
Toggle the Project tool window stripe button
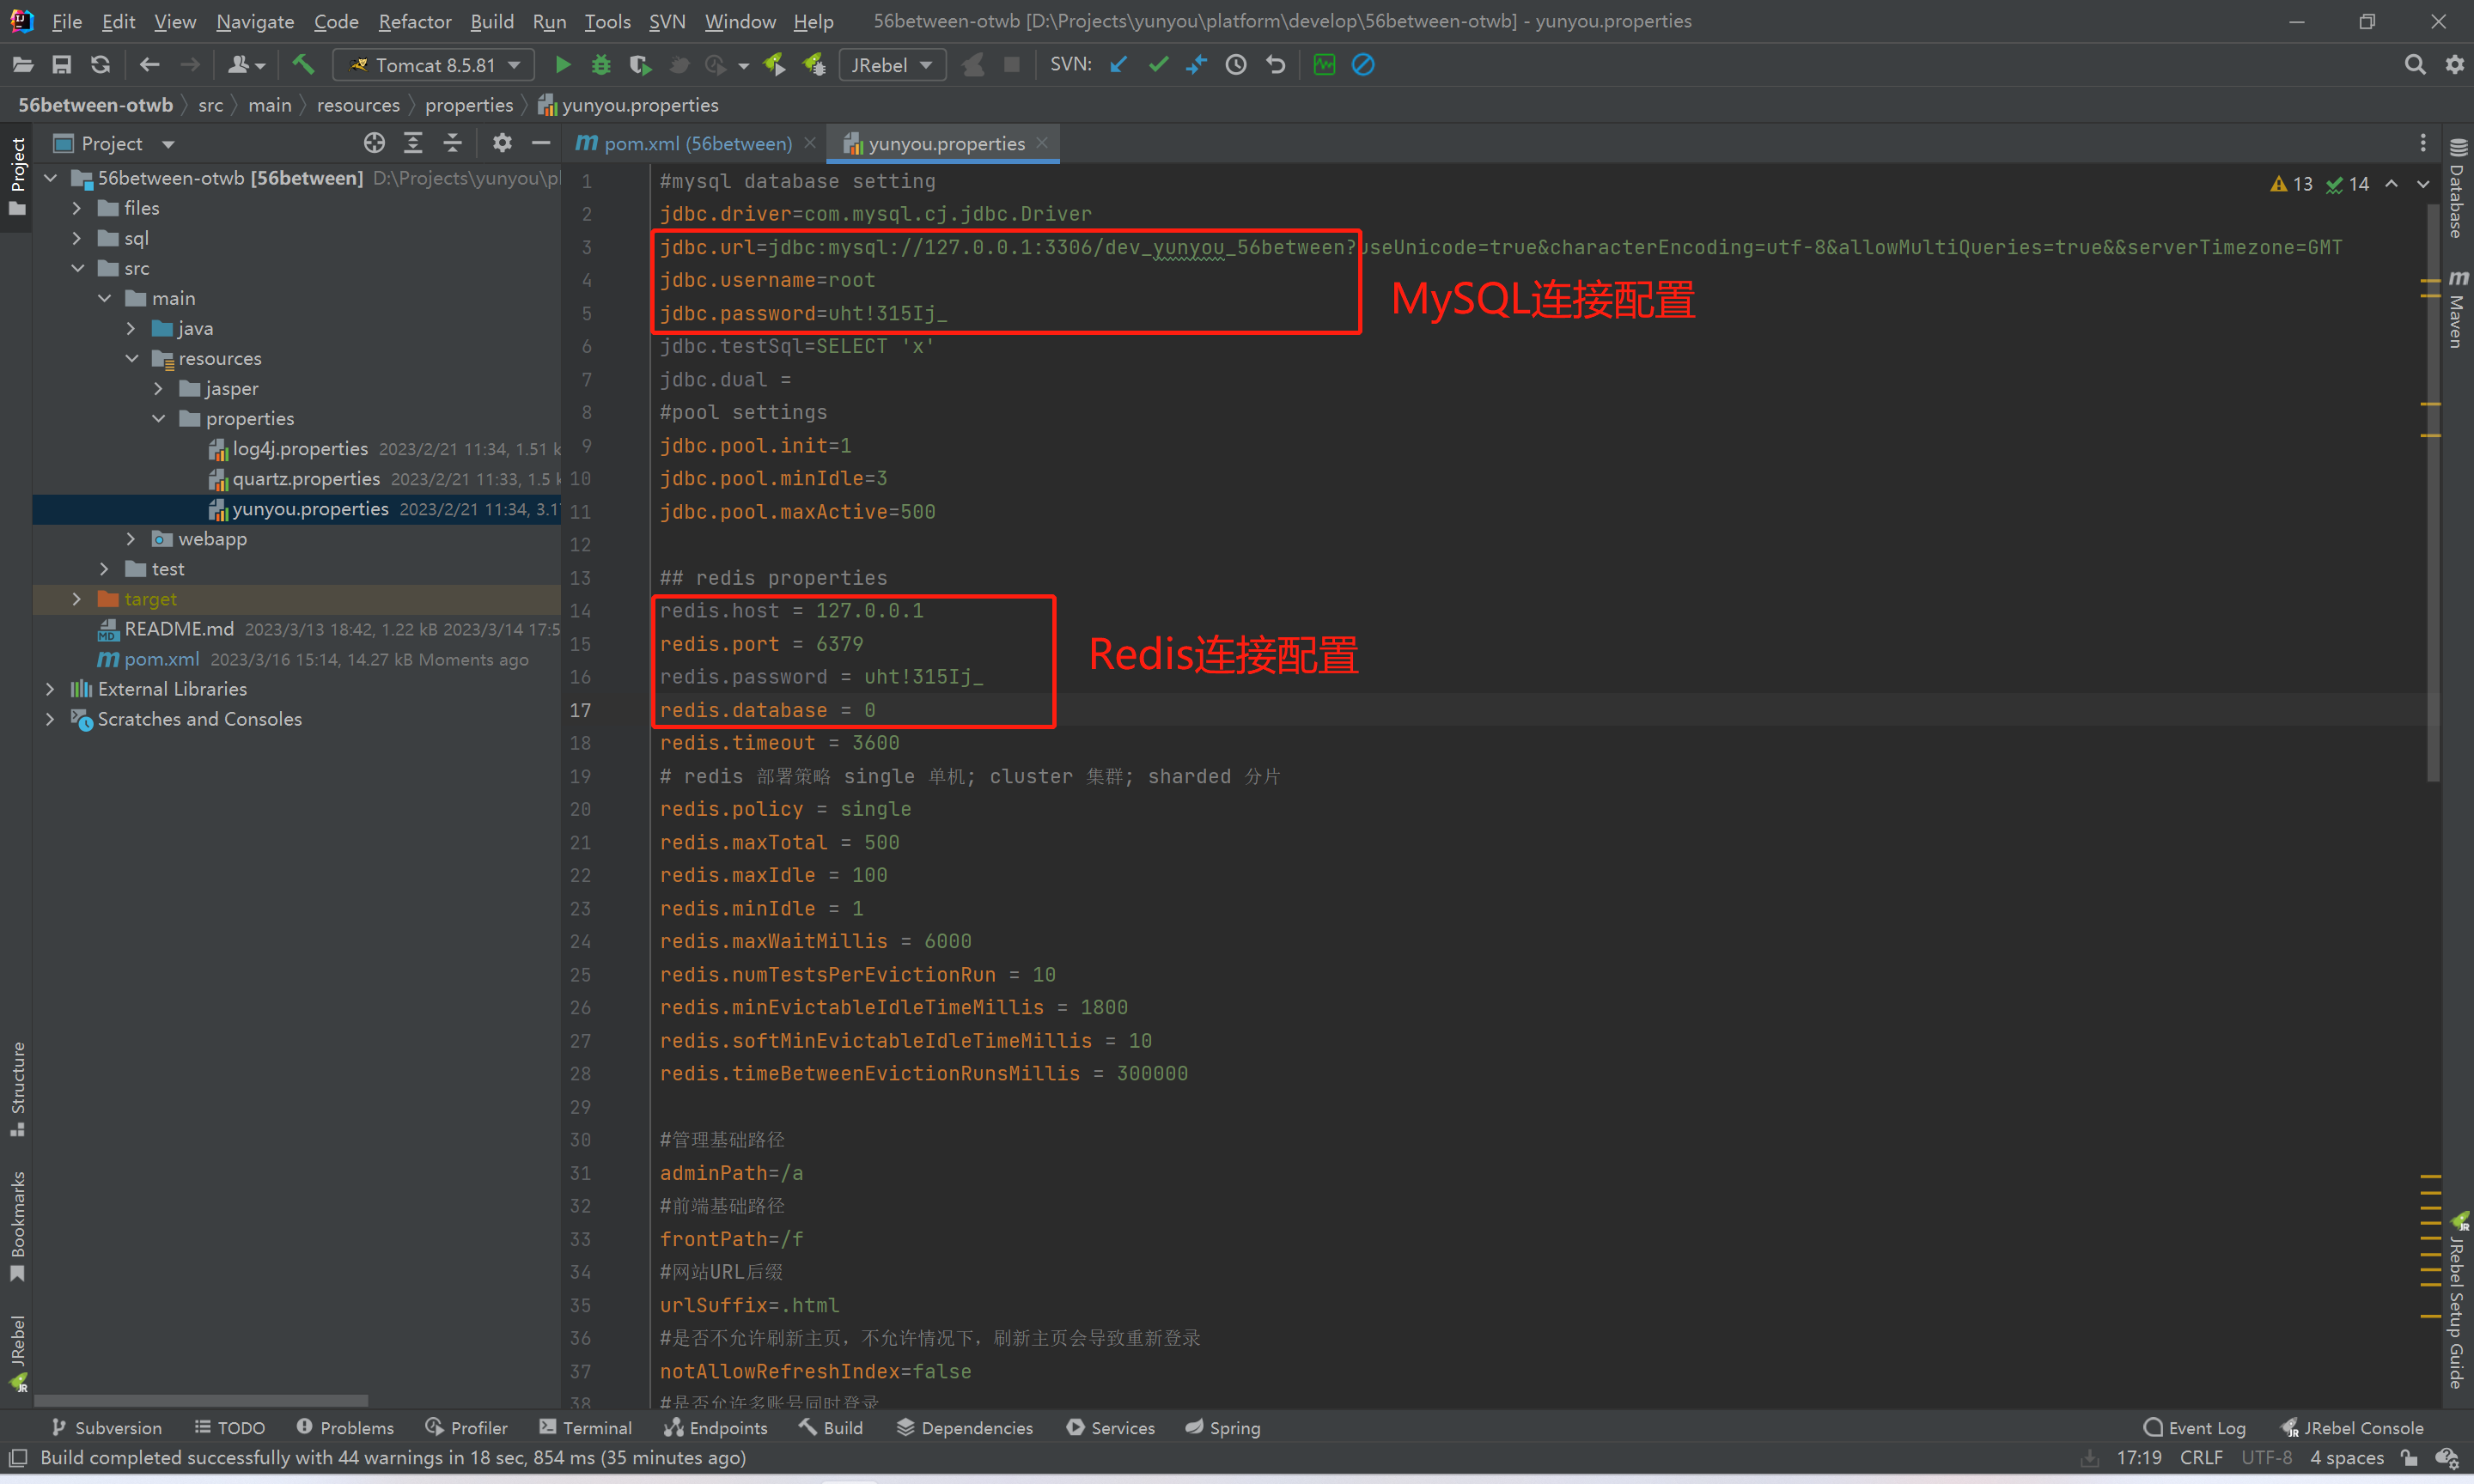click(17, 177)
